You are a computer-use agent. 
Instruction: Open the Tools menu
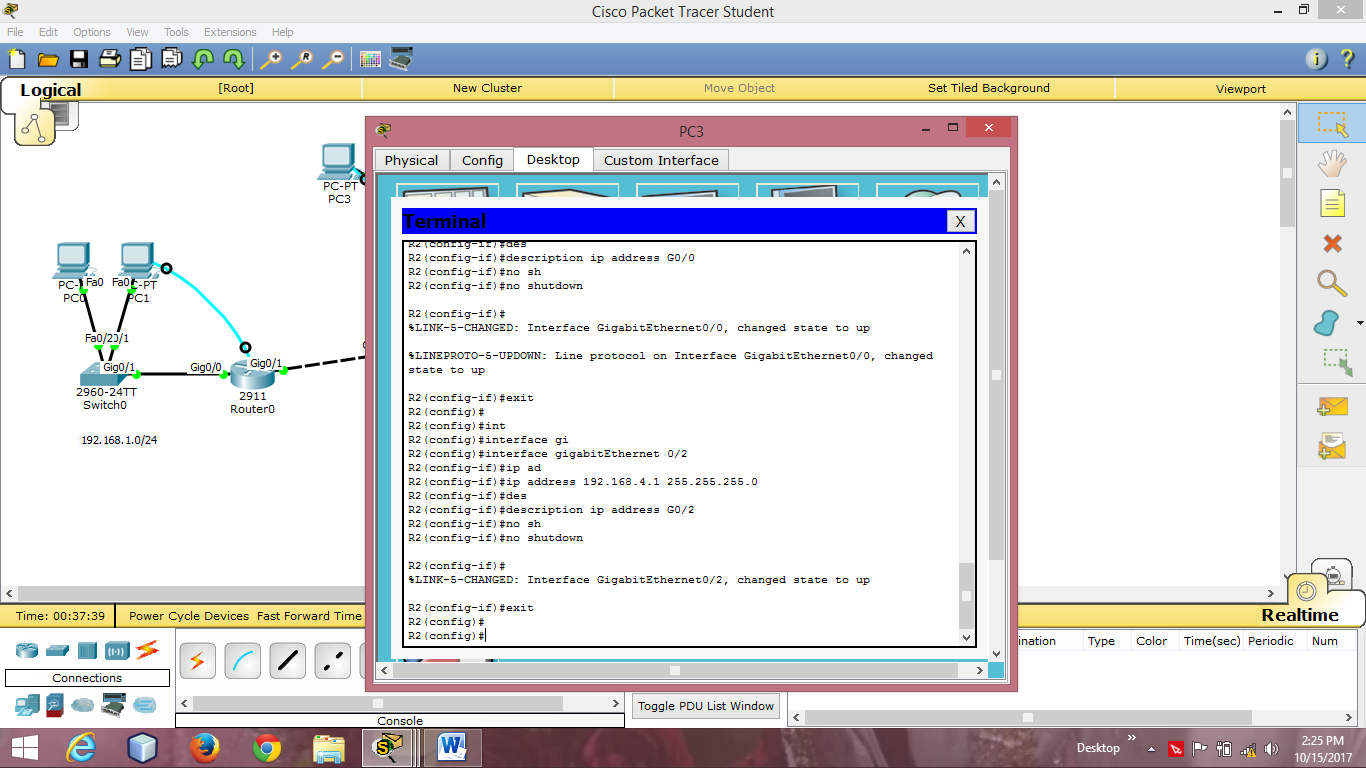[x=176, y=32]
